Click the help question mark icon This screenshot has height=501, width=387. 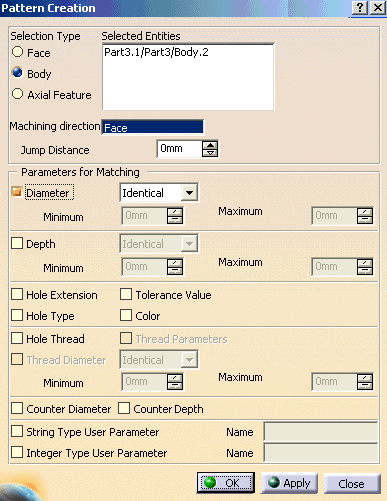(x=360, y=7)
